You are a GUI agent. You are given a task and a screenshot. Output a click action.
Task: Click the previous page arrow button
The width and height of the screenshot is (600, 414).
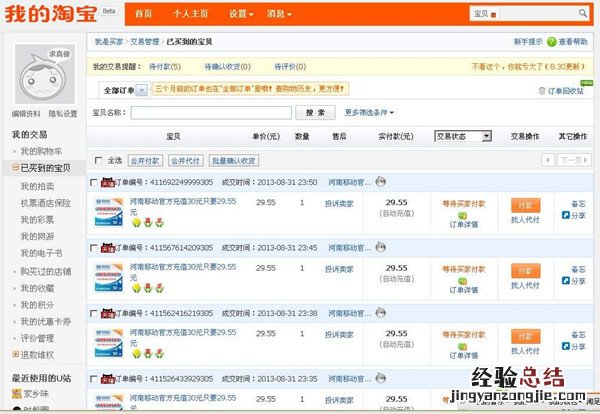click(x=547, y=160)
